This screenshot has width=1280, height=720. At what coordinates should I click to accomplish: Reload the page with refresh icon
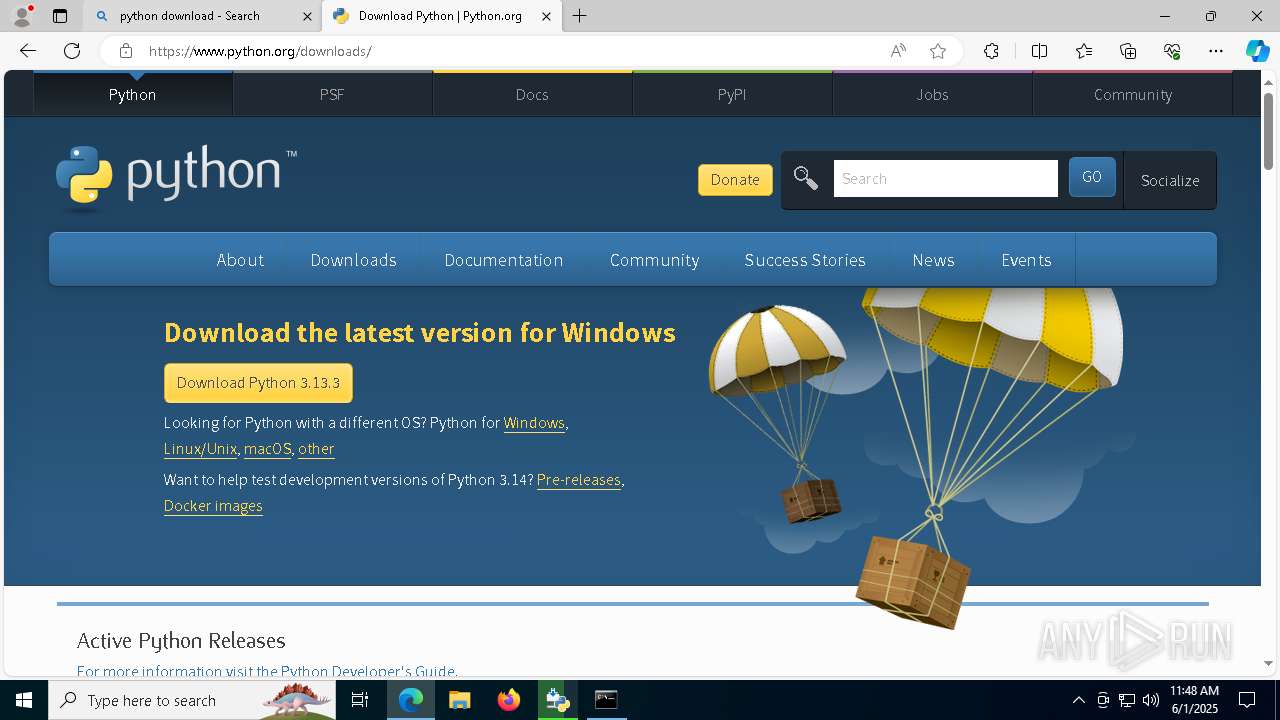[x=72, y=51]
